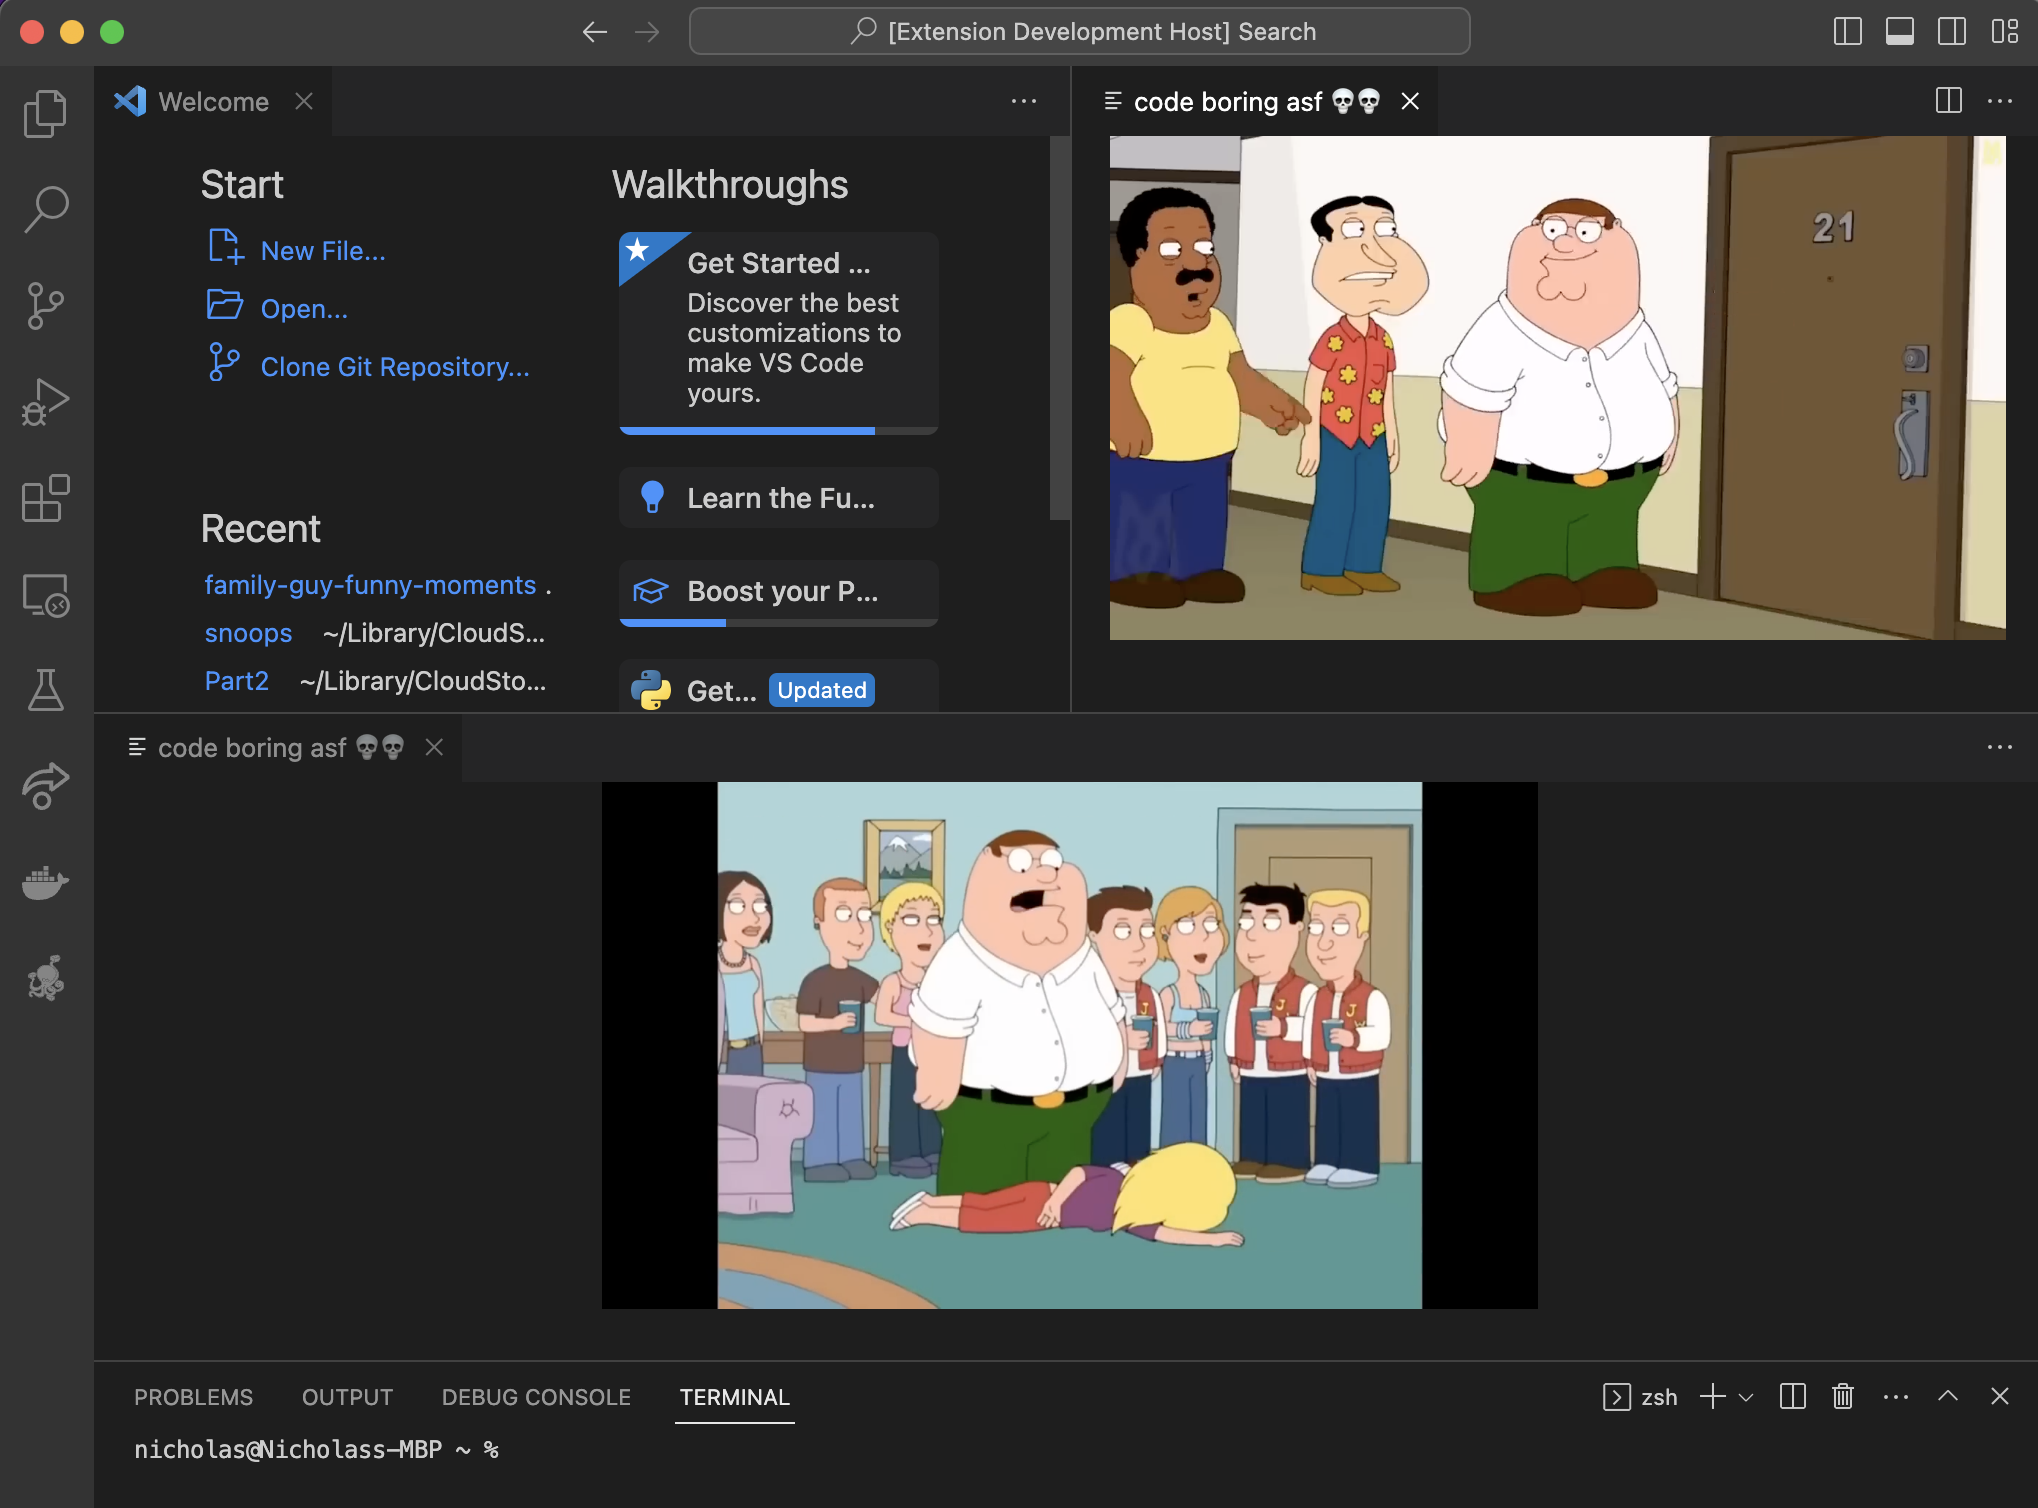Open more actions menu on Welcome tab group

click(1024, 101)
